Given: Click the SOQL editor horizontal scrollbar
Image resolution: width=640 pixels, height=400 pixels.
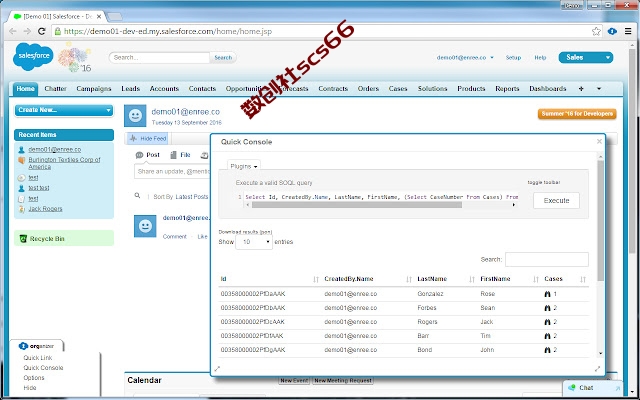Looking at the screenshot, I should [357, 205].
